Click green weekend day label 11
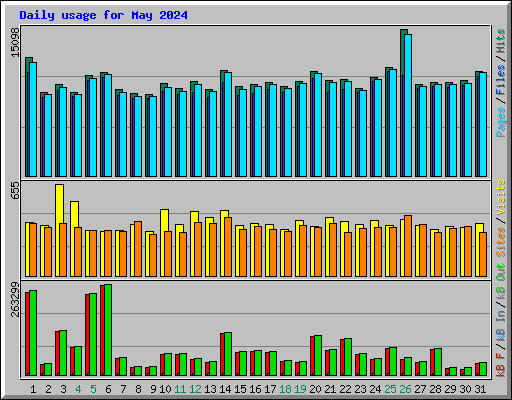 (180, 389)
